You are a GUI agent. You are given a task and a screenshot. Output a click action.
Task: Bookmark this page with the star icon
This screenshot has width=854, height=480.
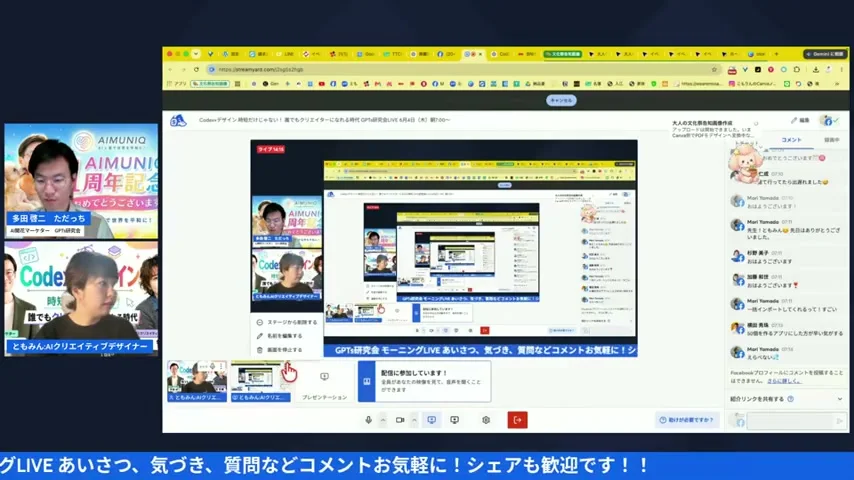(x=714, y=70)
